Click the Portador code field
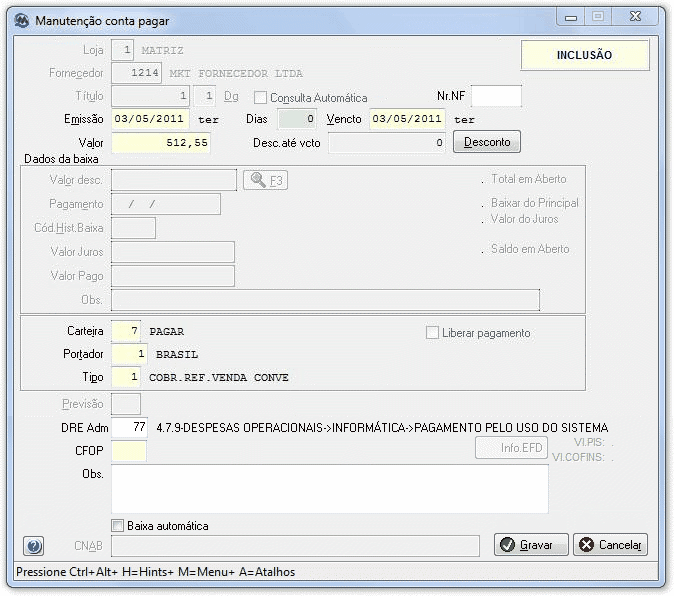The width and height of the screenshot is (674, 596). point(129,354)
